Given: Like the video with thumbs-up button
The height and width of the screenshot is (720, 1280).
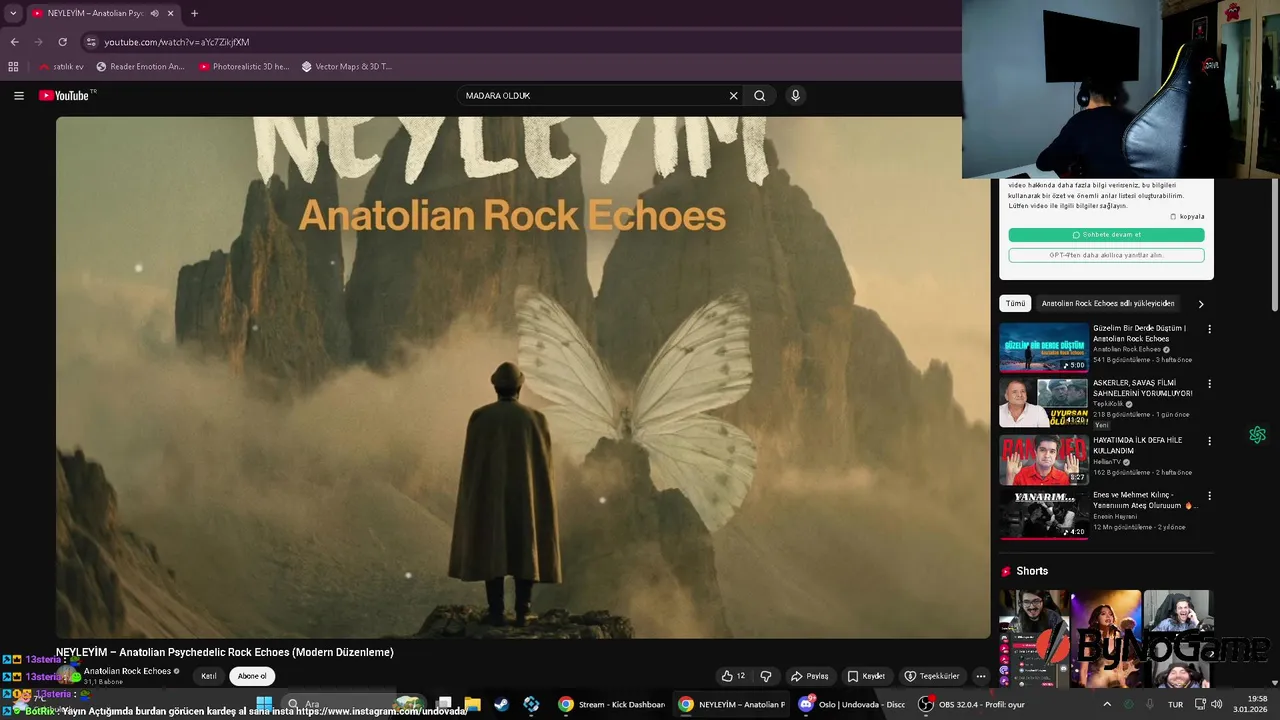Looking at the screenshot, I should coord(733,676).
